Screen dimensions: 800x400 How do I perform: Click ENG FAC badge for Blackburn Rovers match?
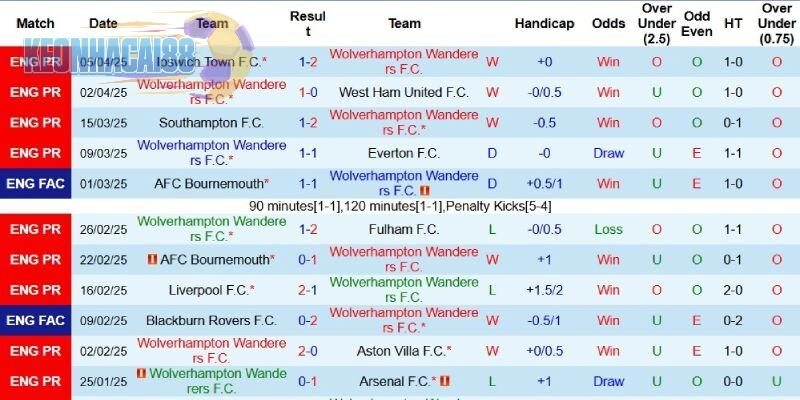coord(36,320)
